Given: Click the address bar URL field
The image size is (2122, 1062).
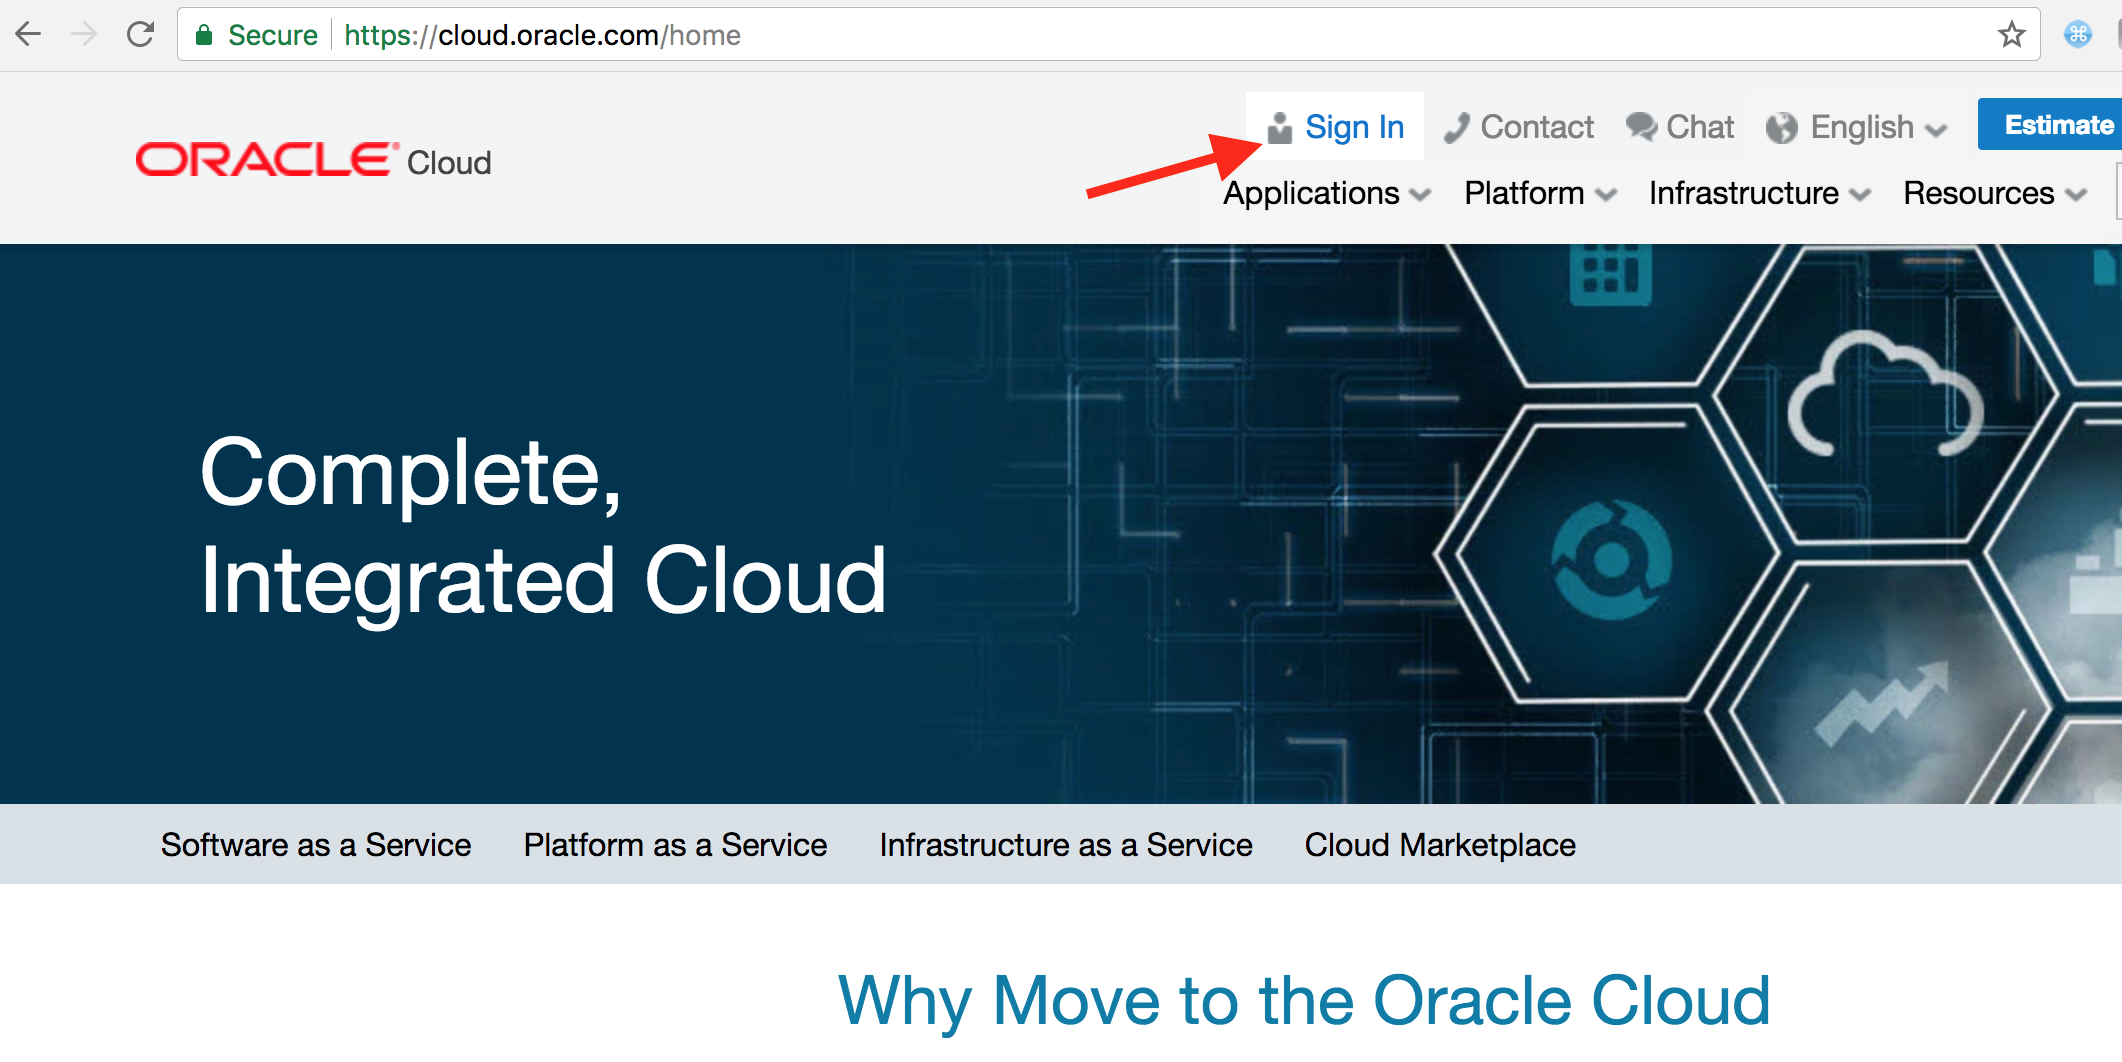Looking at the screenshot, I should pyautogui.click(x=1108, y=35).
